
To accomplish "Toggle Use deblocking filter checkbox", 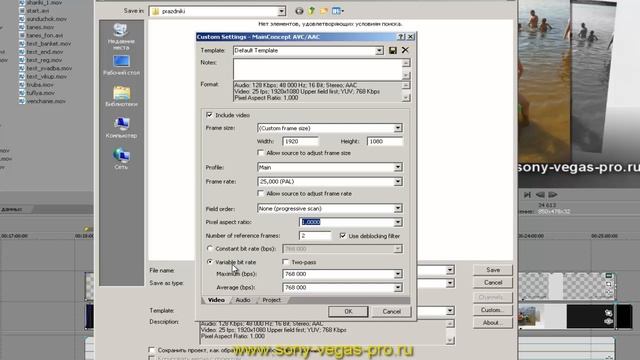I will point(343,236).
